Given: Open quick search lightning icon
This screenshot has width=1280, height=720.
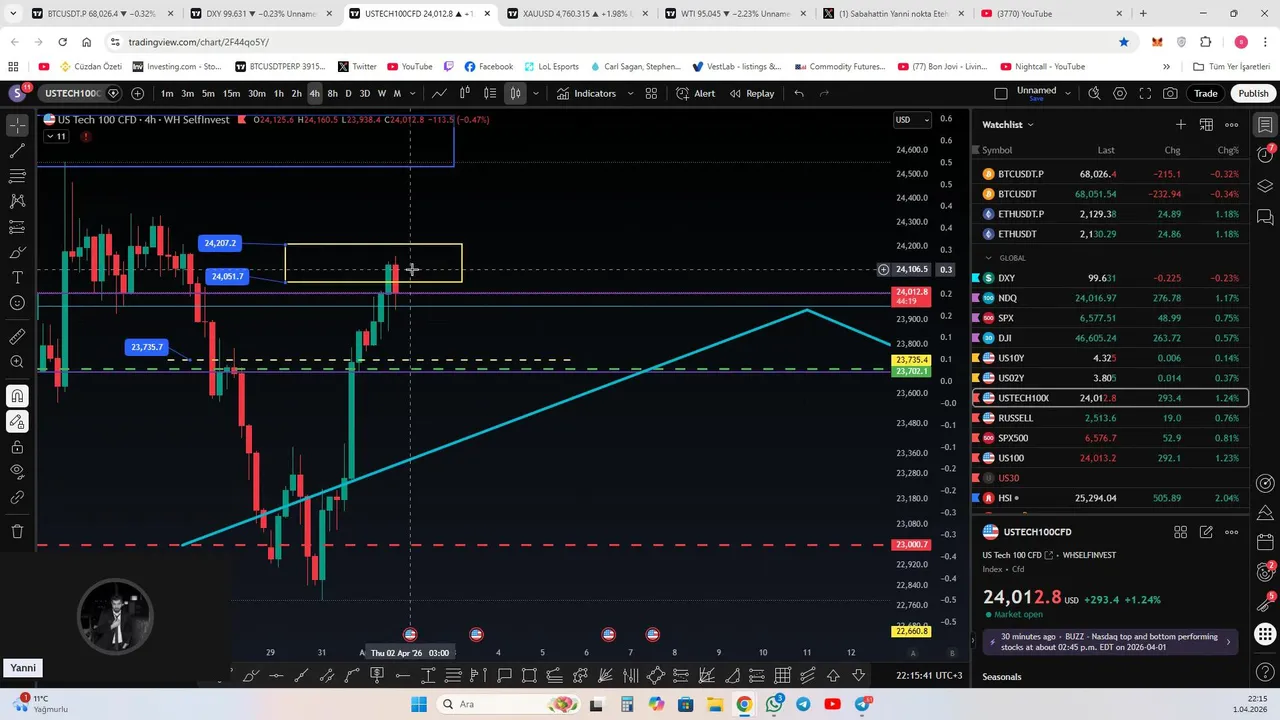Looking at the screenshot, I should point(1094,93).
